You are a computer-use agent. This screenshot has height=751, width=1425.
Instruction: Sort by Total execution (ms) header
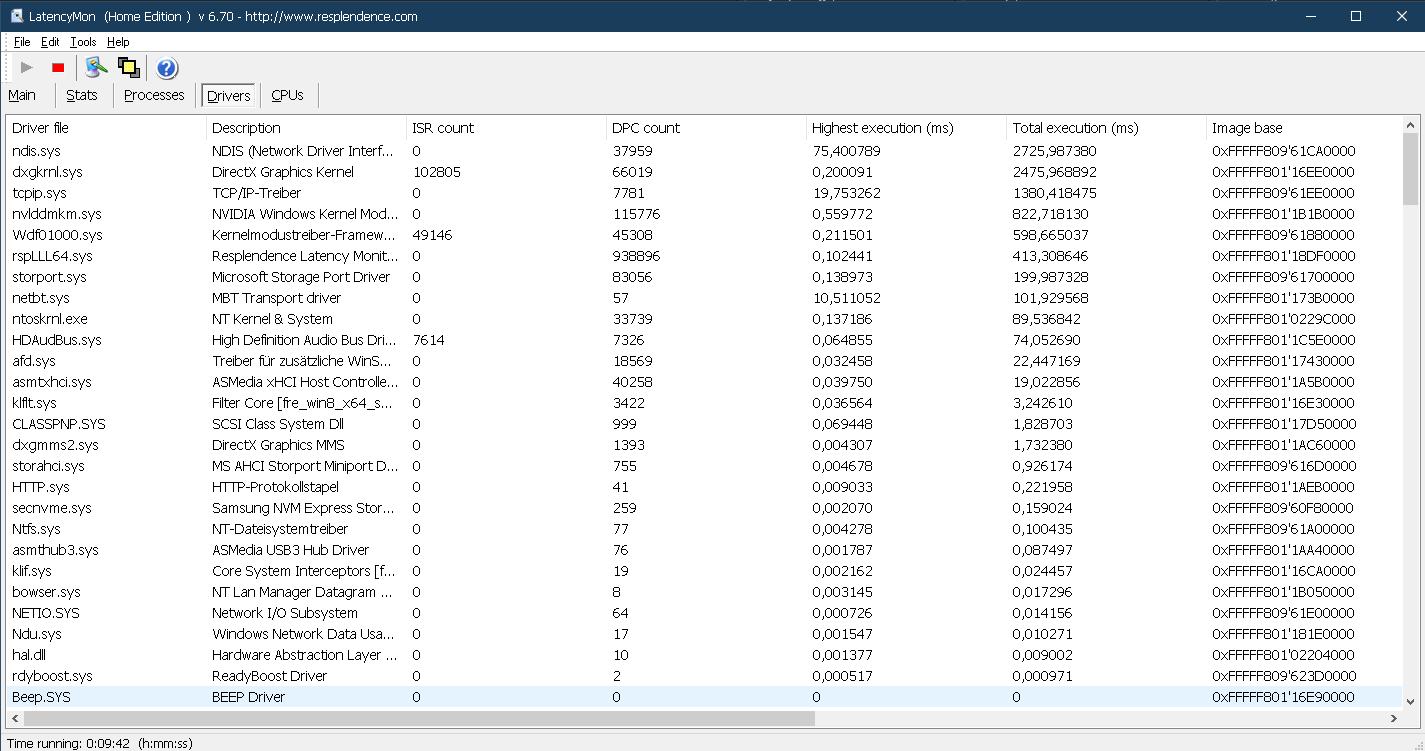pos(1106,128)
